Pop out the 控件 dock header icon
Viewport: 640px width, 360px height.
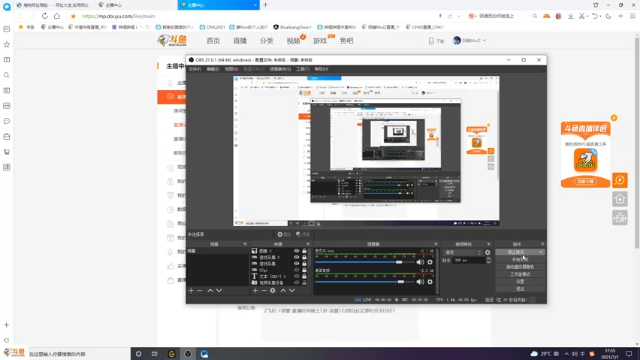pyautogui.click(x=542, y=244)
